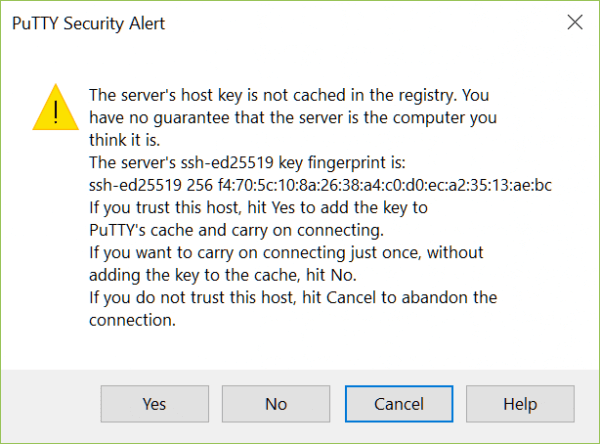600x444 pixels.
Task: Click the 'PuTTY's cache and carry on' line
Action: pyautogui.click(x=236, y=230)
